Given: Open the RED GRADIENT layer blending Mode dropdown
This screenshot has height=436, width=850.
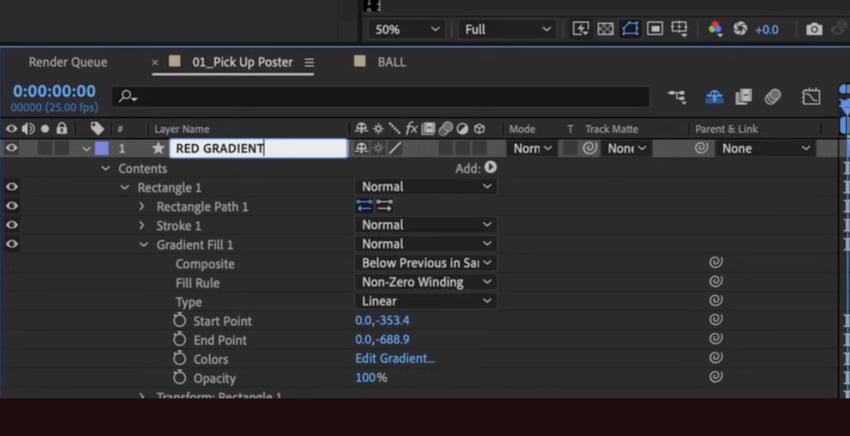Looking at the screenshot, I should (532, 148).
